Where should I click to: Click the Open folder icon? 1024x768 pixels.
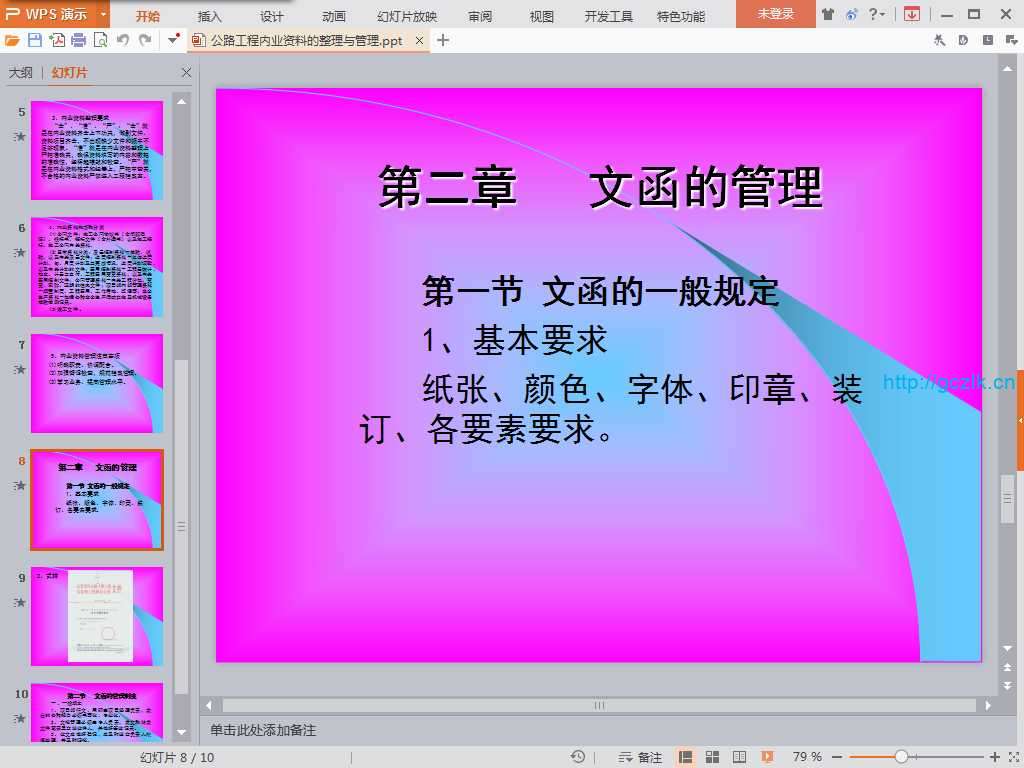pos(12,40)
